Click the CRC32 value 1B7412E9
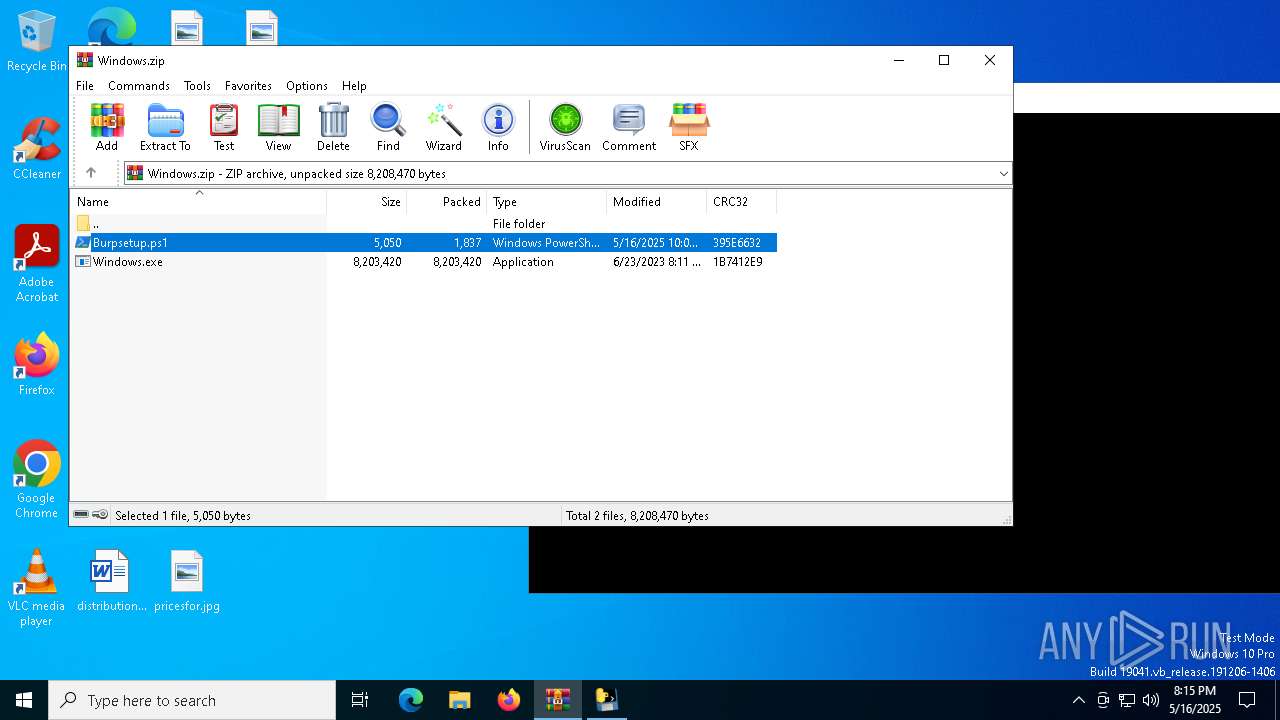 coord(738,262)
